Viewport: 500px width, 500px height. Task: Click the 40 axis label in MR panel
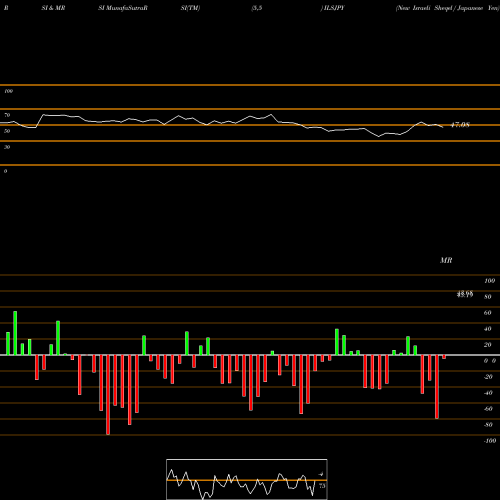(x=488, y=329)
